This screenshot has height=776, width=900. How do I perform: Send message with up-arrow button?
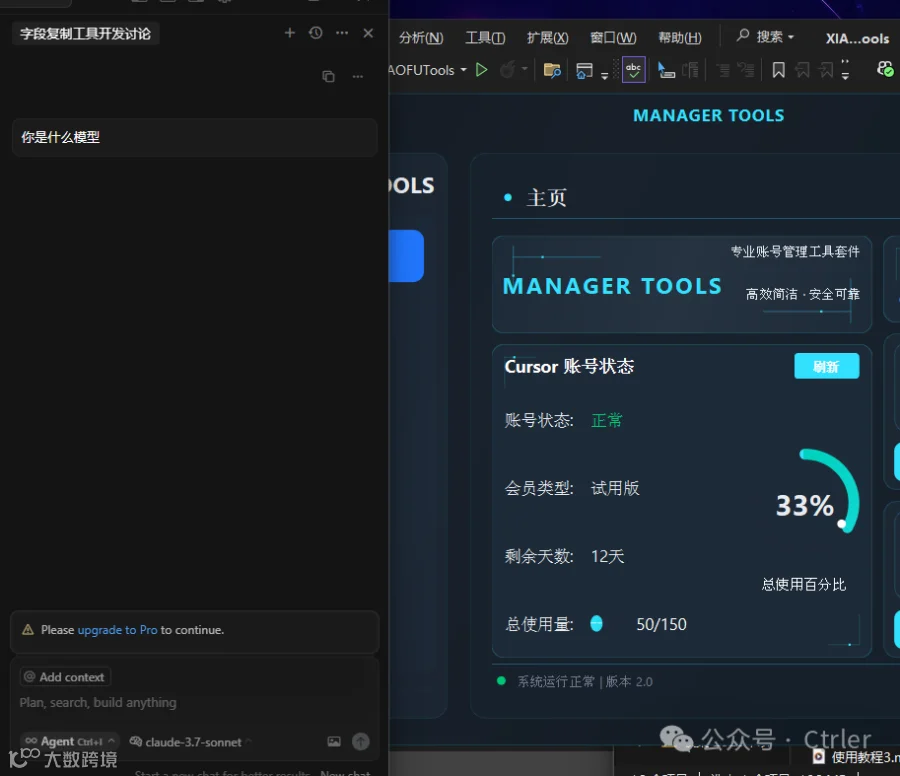tap(360, 742)
